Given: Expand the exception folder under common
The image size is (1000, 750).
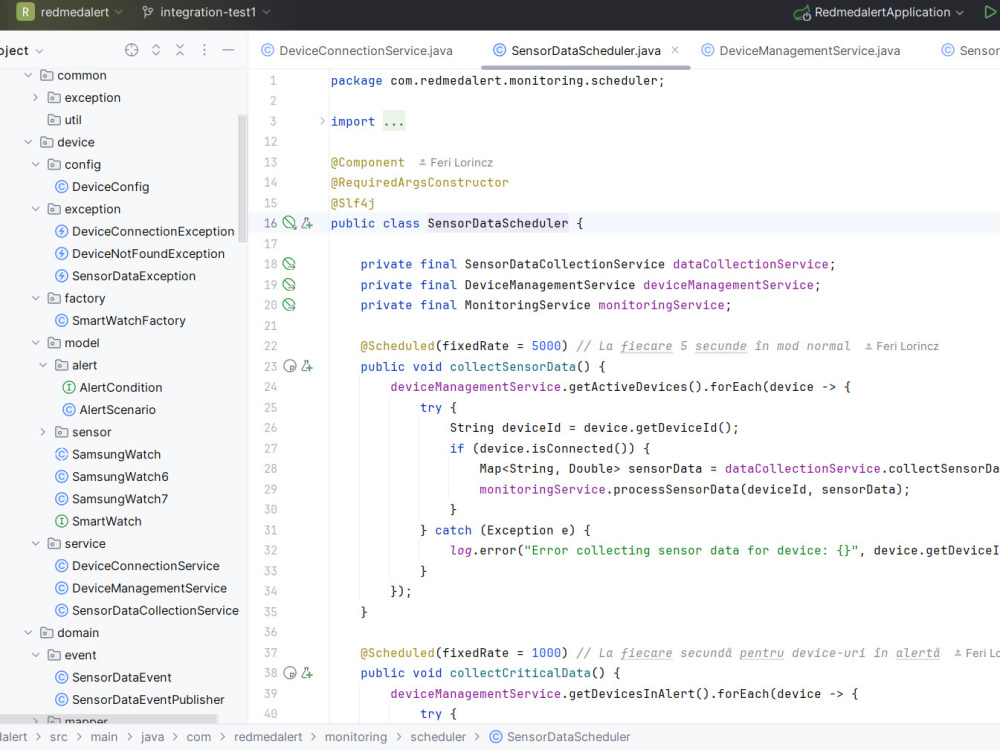Looking at the screenshot, I should tap(36, 98).
